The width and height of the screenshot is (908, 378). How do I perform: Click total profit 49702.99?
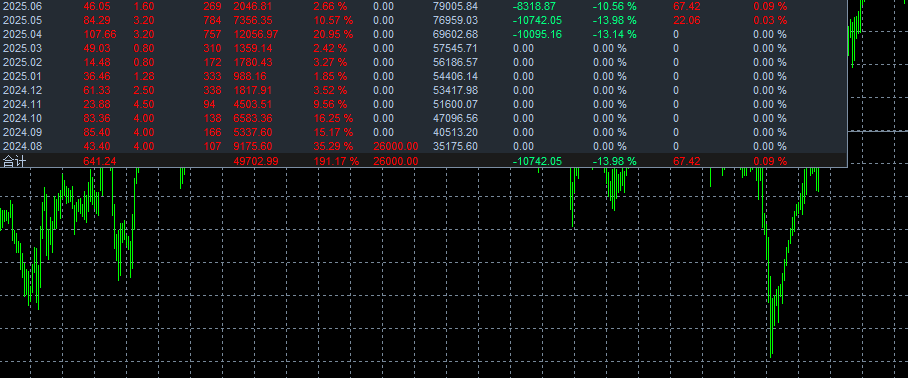(x=256, y=161)
